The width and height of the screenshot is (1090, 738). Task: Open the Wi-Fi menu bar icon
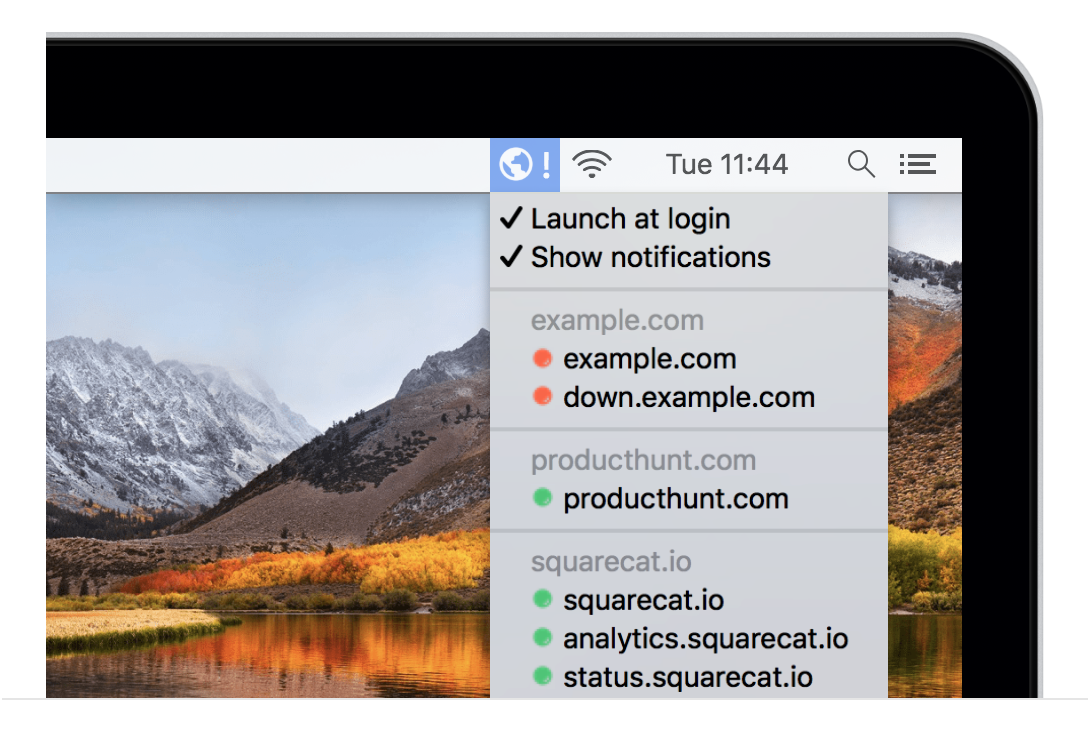pyautogui.click(x=592, y=164)
